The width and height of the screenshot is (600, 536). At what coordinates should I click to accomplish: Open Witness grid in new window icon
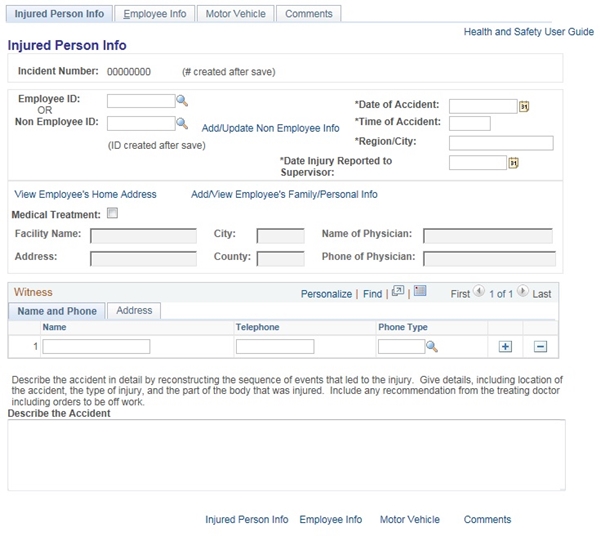(397, 292)
